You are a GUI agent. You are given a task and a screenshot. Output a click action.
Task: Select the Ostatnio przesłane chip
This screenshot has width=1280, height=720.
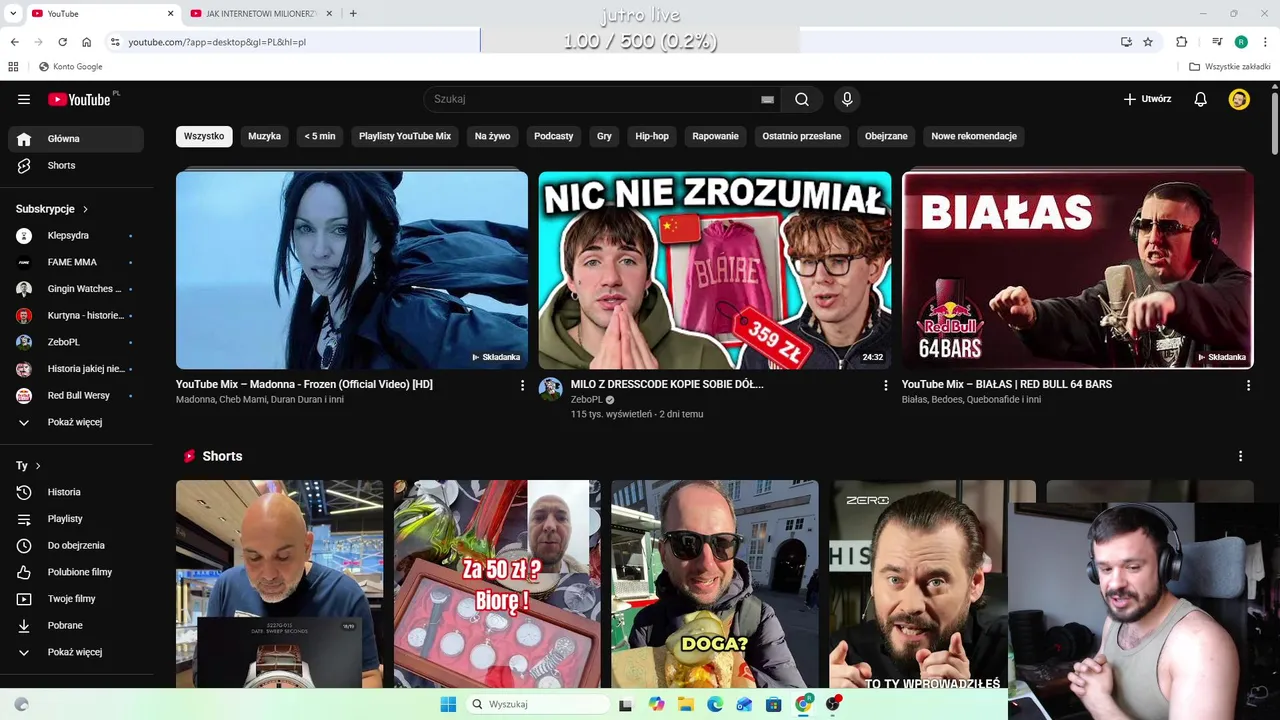[x=802, y=136]
